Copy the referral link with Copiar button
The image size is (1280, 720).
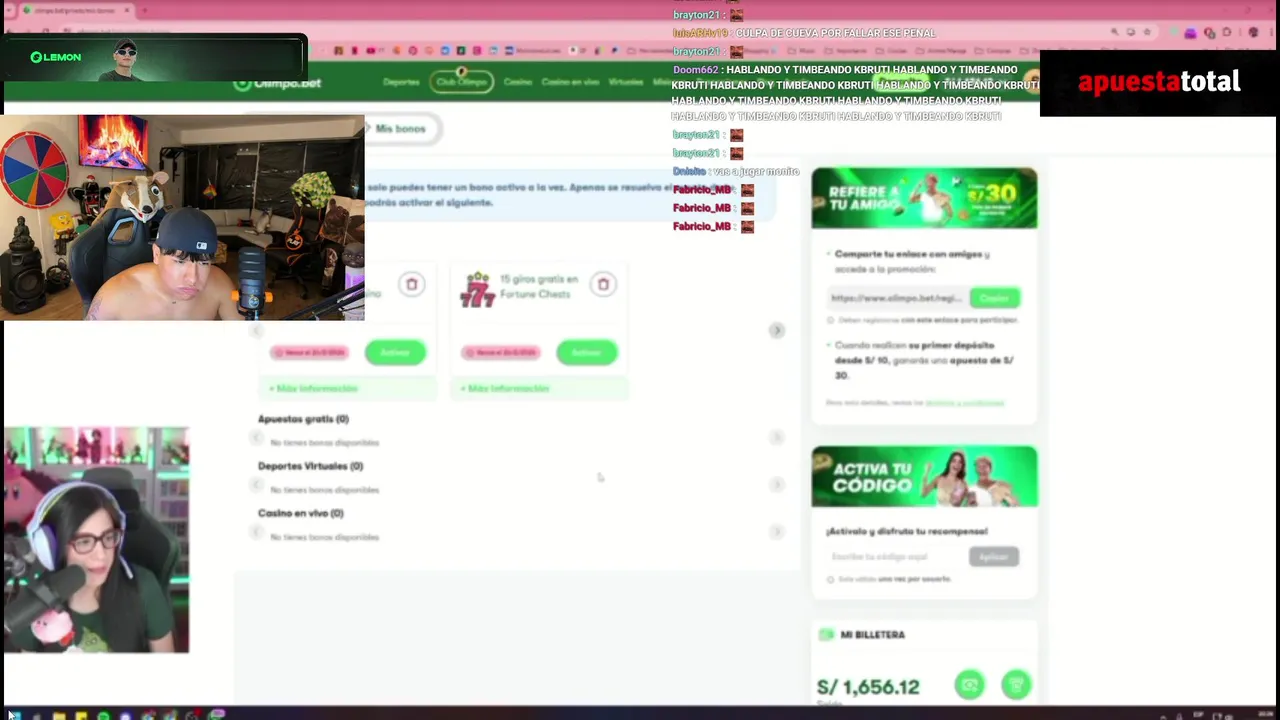[x=994, y=298]
